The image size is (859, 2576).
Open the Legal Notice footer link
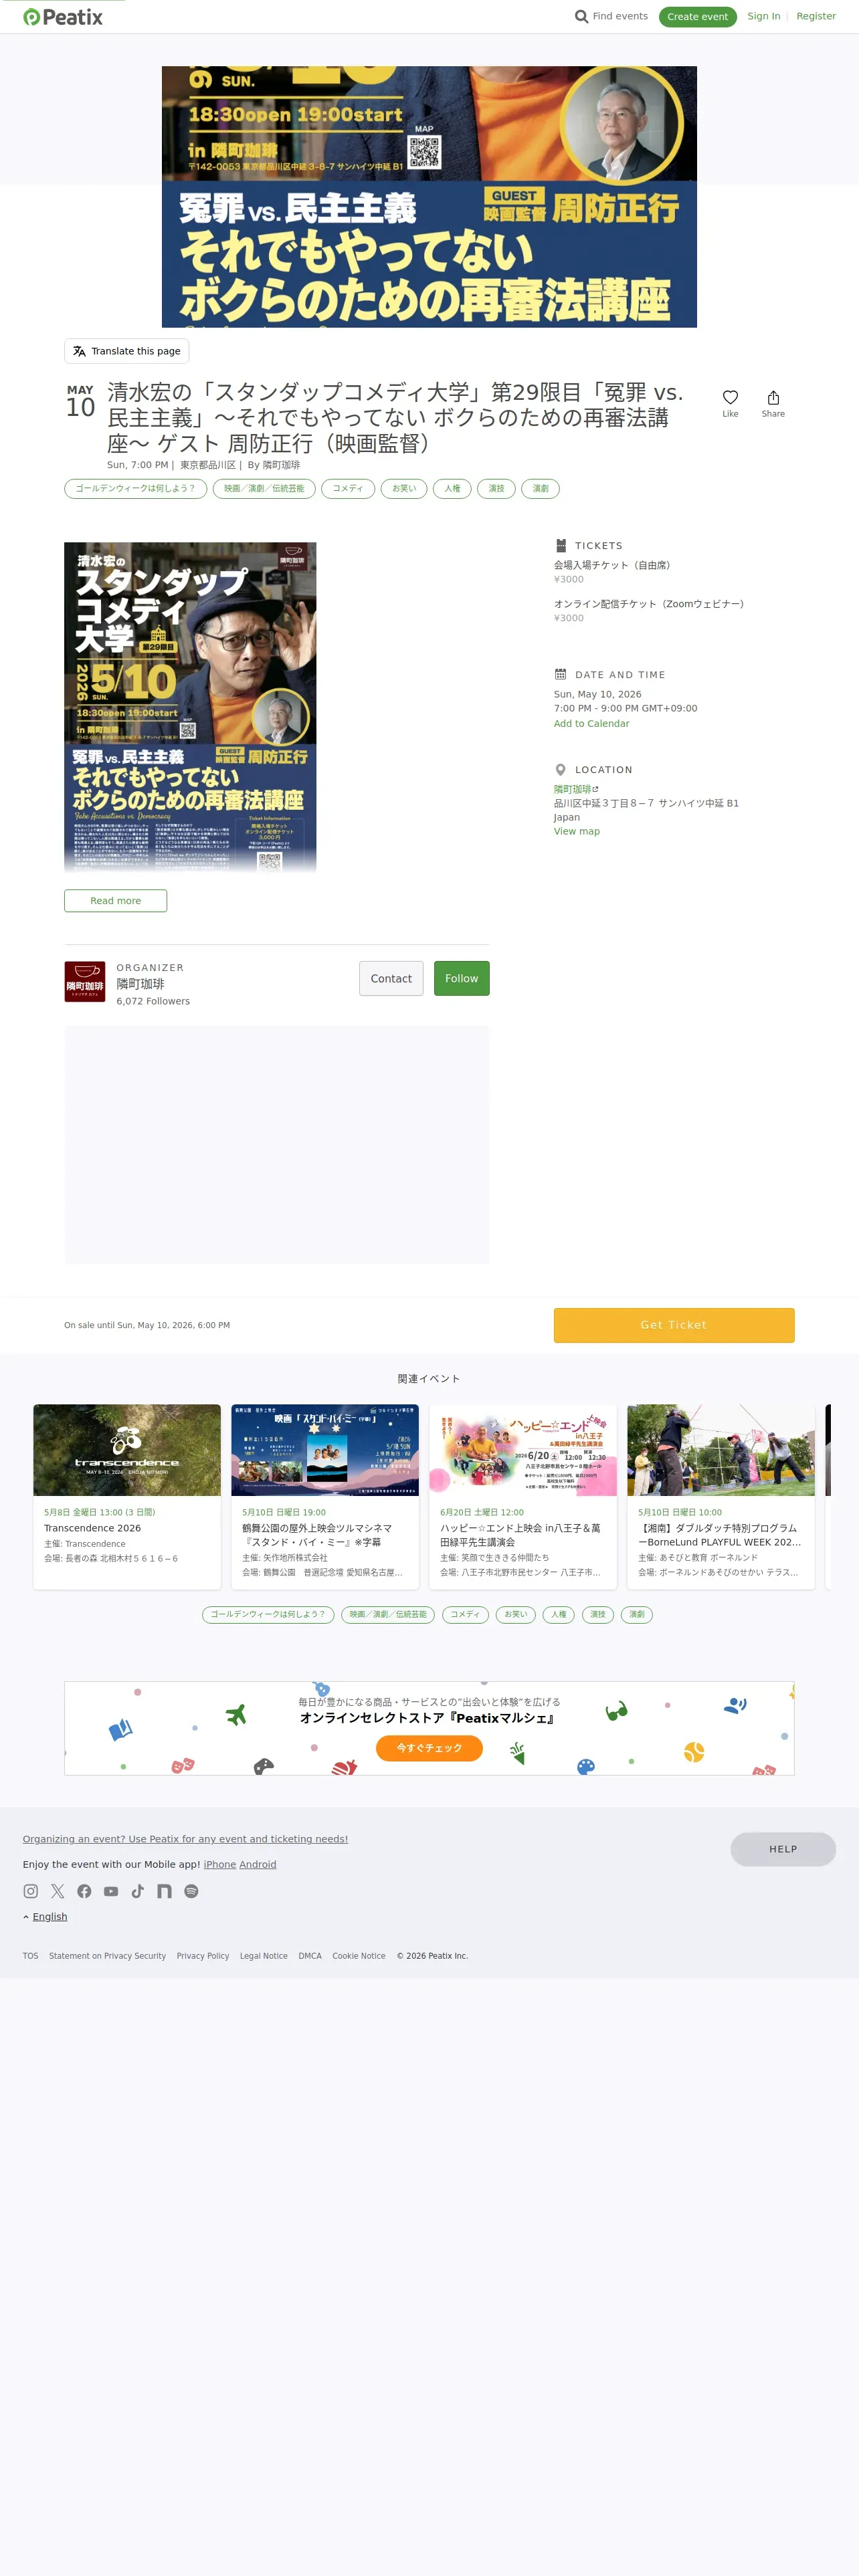pos(264,1956)
